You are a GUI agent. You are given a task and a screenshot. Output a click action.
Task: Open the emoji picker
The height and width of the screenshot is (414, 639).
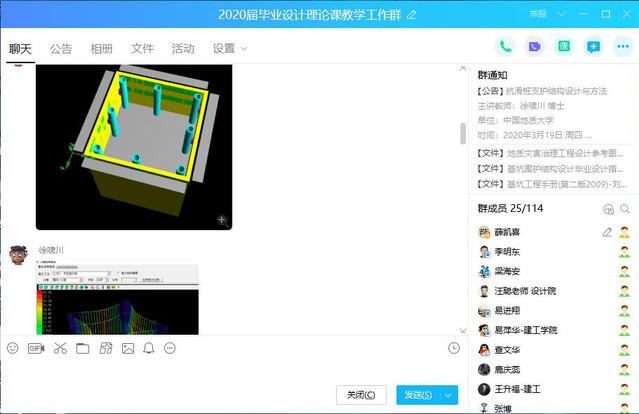(13, 348)
